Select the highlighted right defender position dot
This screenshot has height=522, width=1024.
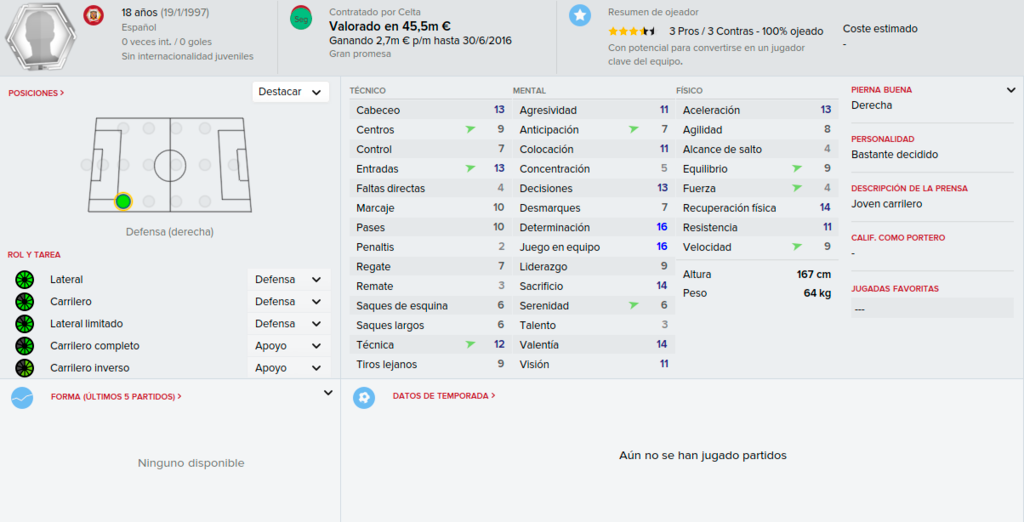[123, 201]
